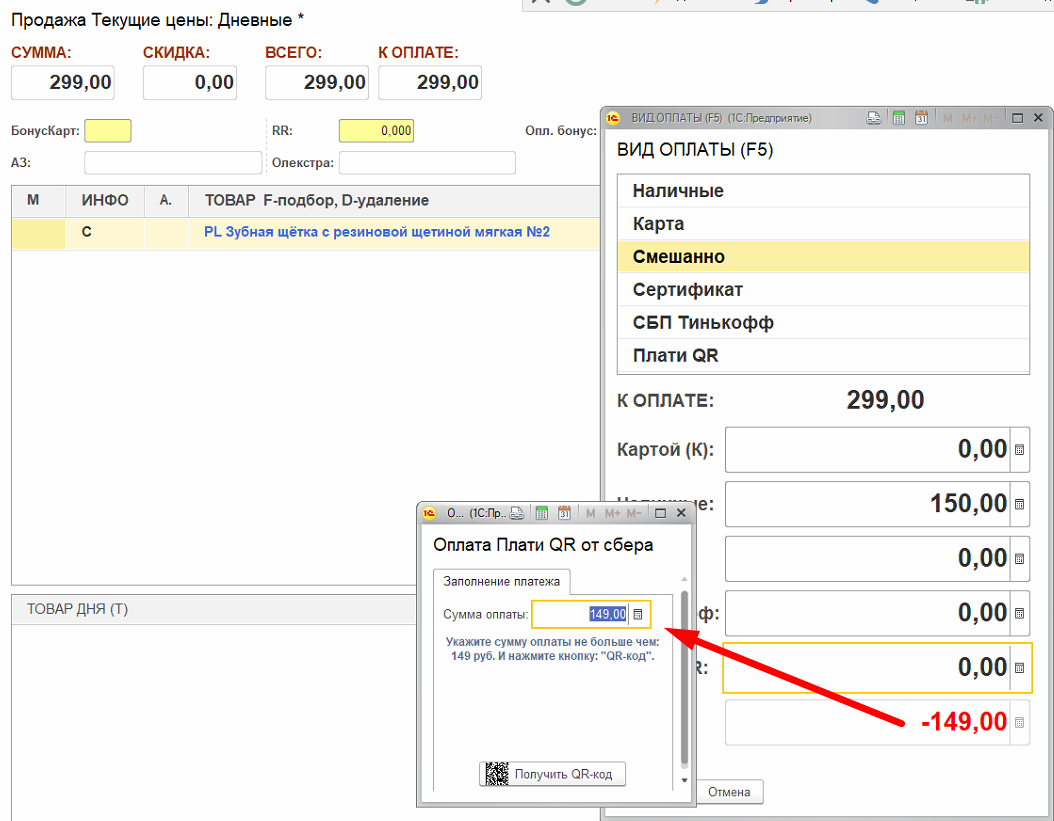
Task: Select the PL Зубная щётка product row
Action: click(376, 233)
